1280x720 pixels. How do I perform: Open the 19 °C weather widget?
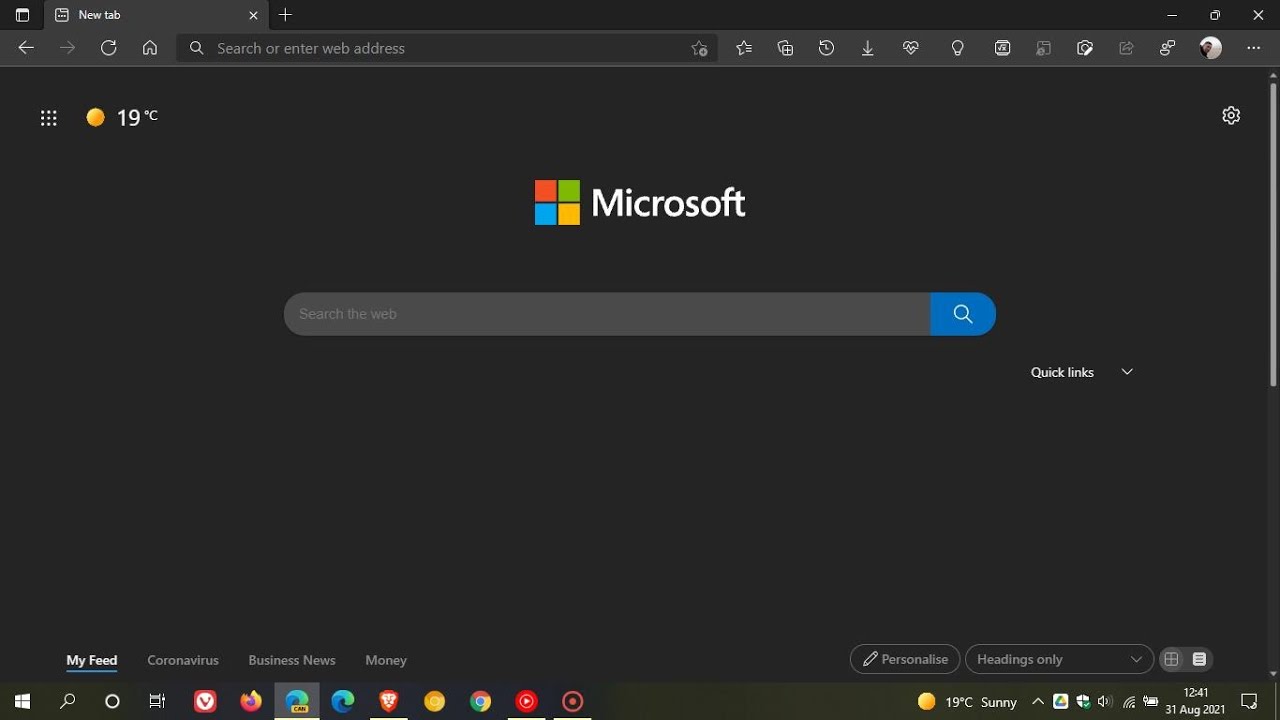[x=122, y=117]
